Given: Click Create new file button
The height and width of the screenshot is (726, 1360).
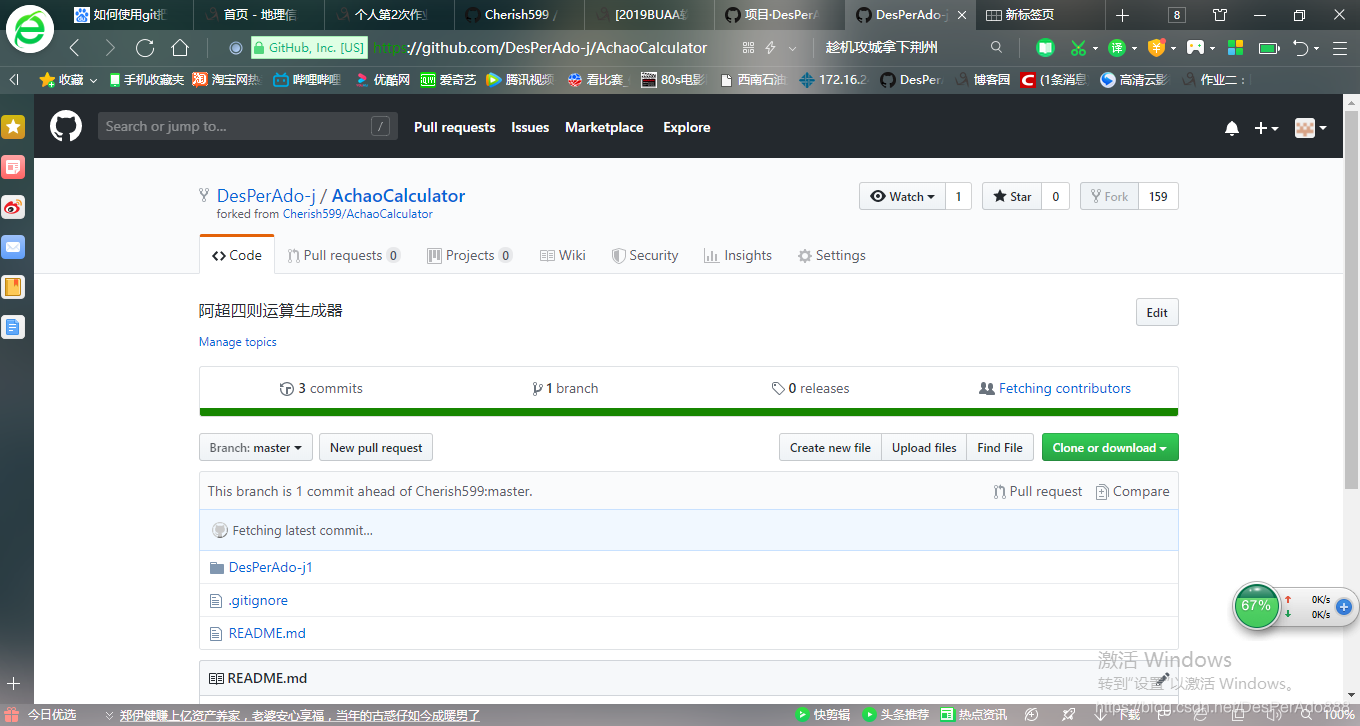Looking at the screenshot, I should click(x=830, y=447).
